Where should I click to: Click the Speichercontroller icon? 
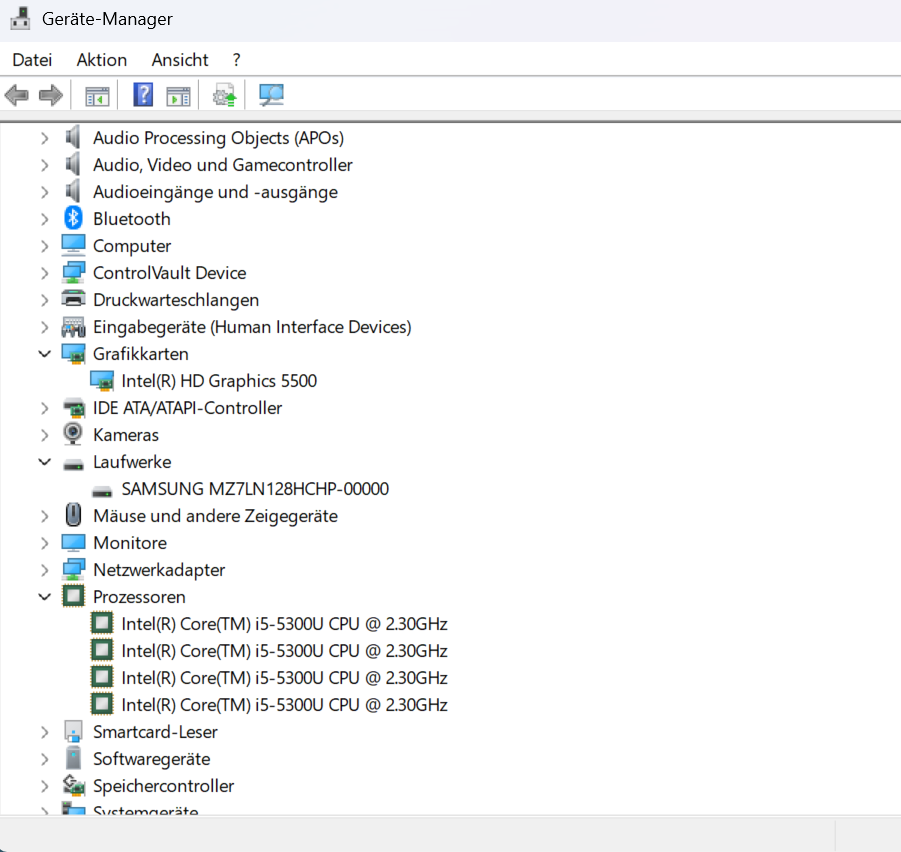coord(73,785)
